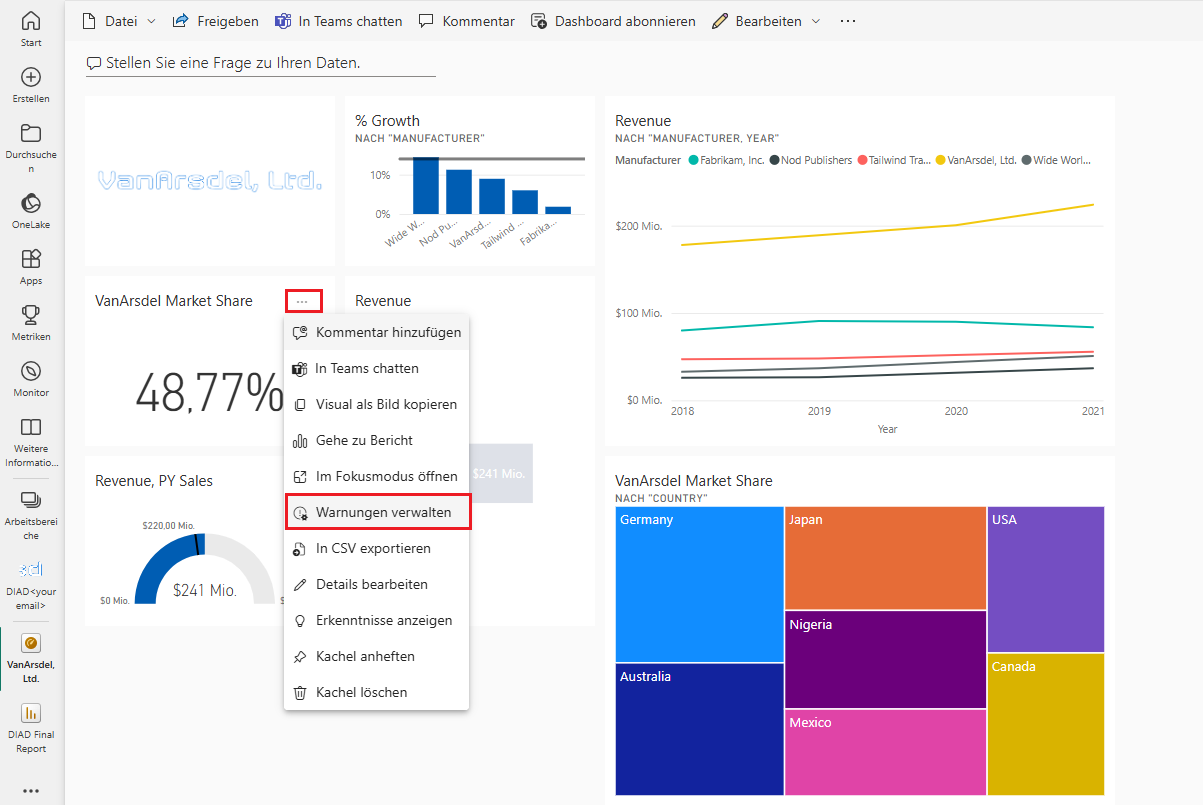The height and width of the screenshot is (805, 1203).
Task: Click the Mexico treemap block
Action: [885, 752]
